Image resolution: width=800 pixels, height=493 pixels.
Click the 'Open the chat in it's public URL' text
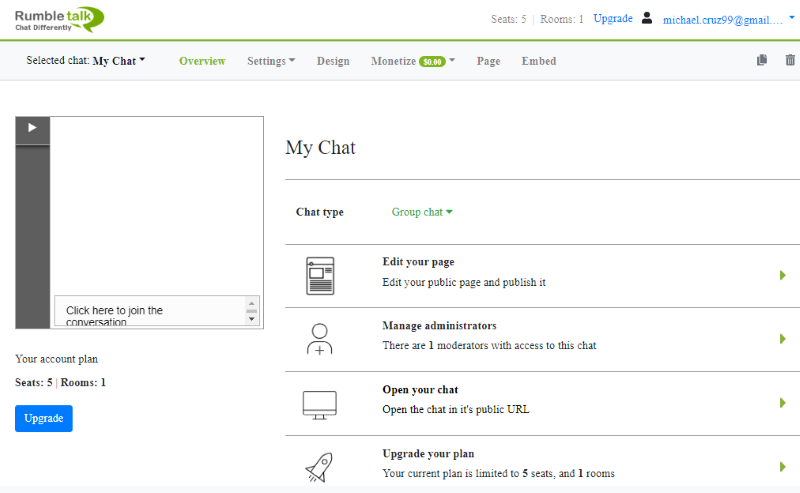(x=456, y=409)
